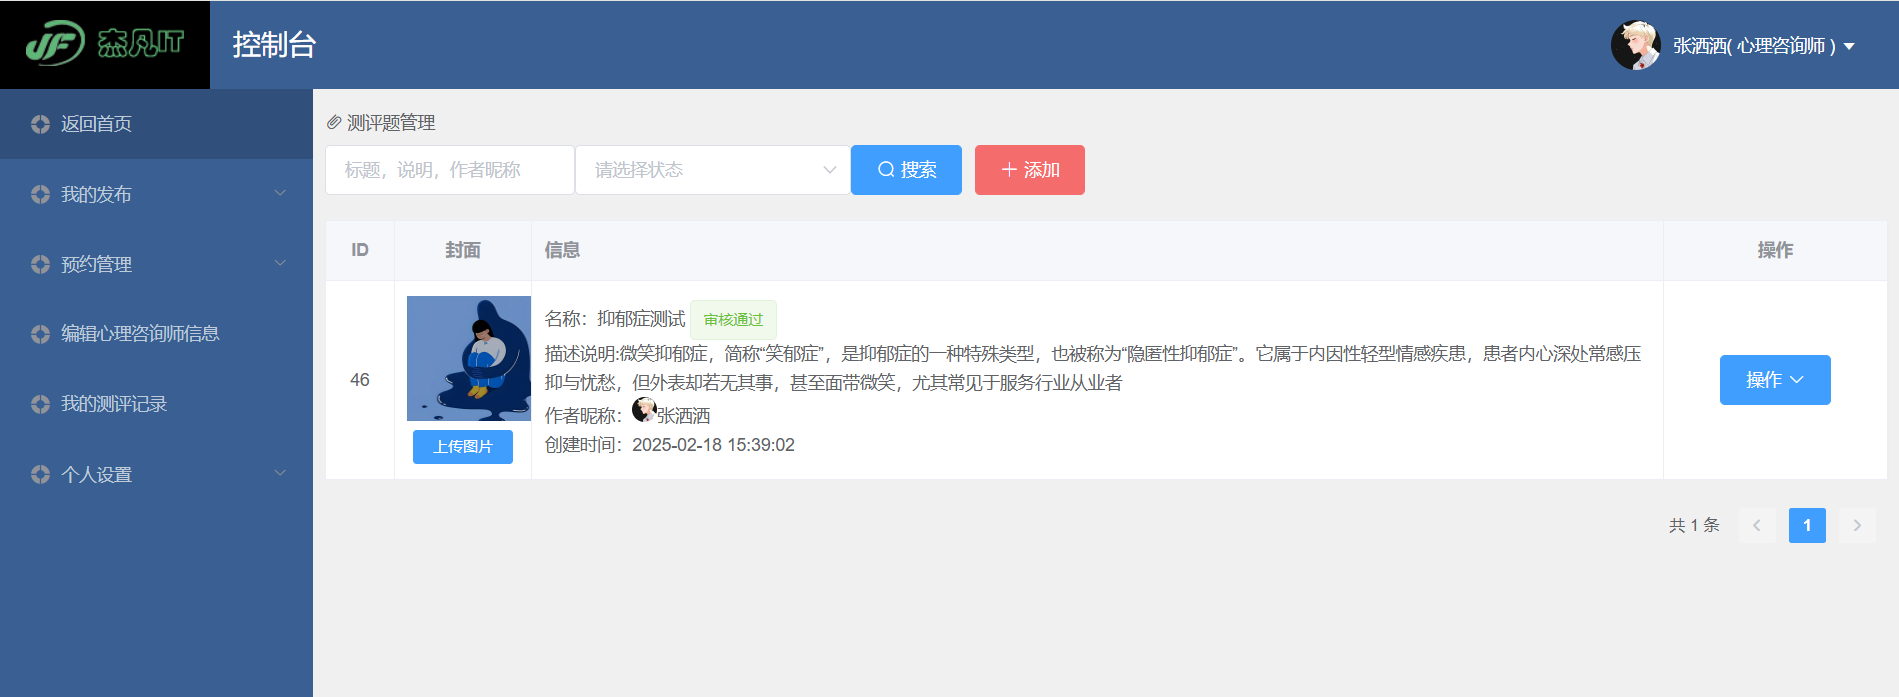Click the 我的测评记录 sidebar icon
Viewport: 1899px width, 697px height.
(x=40, y=404)
